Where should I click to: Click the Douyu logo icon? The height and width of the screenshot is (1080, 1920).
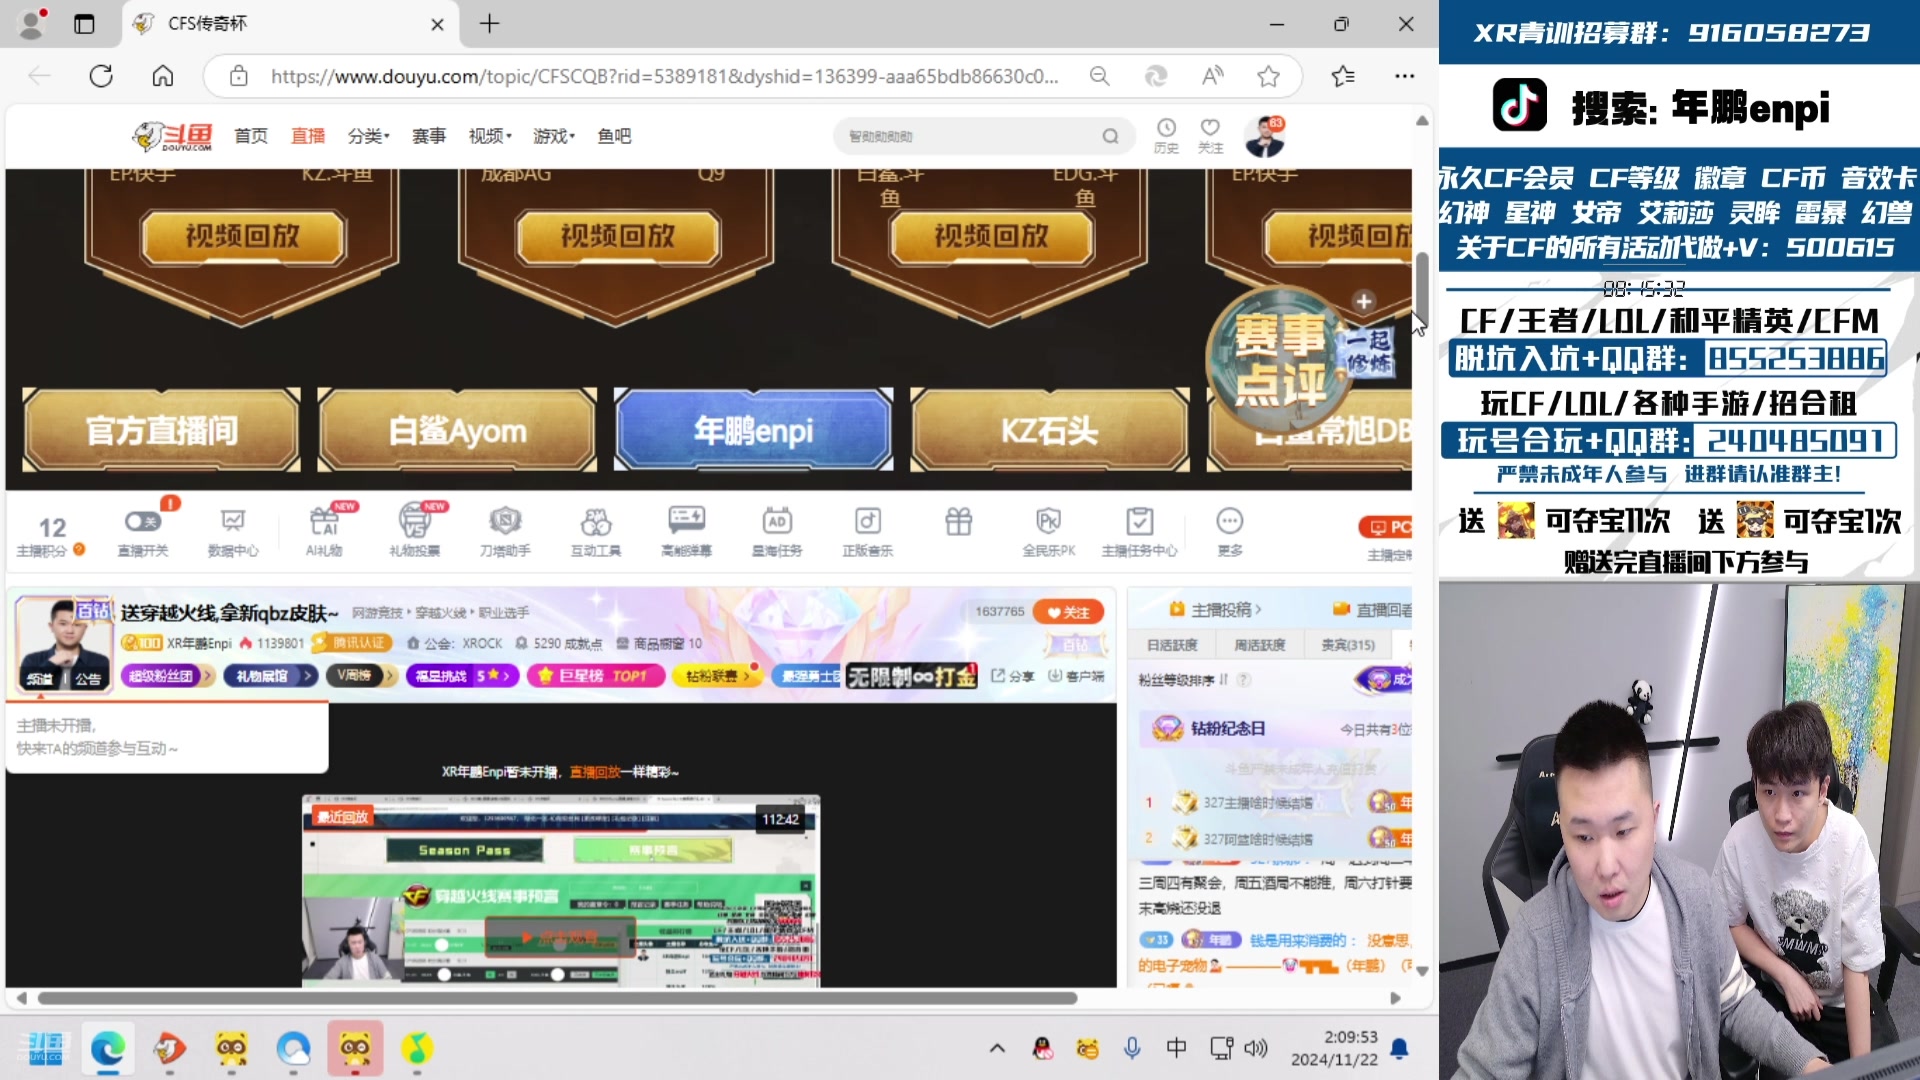pyautogui.click(x=173, y=135)
